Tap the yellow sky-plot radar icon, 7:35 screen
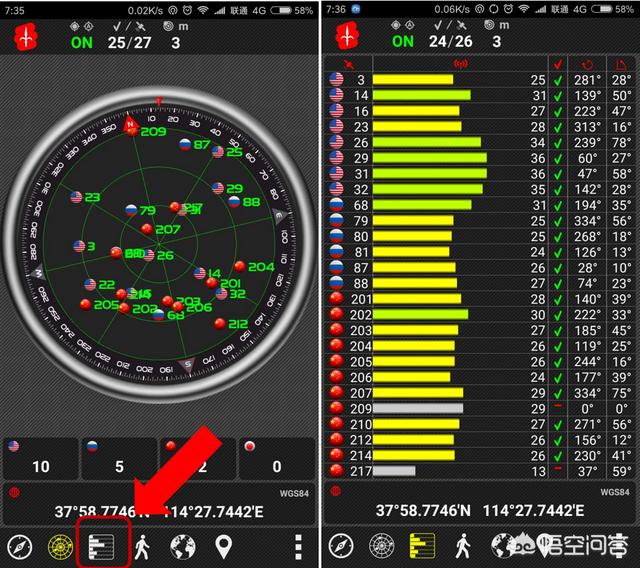 [60, 547]
